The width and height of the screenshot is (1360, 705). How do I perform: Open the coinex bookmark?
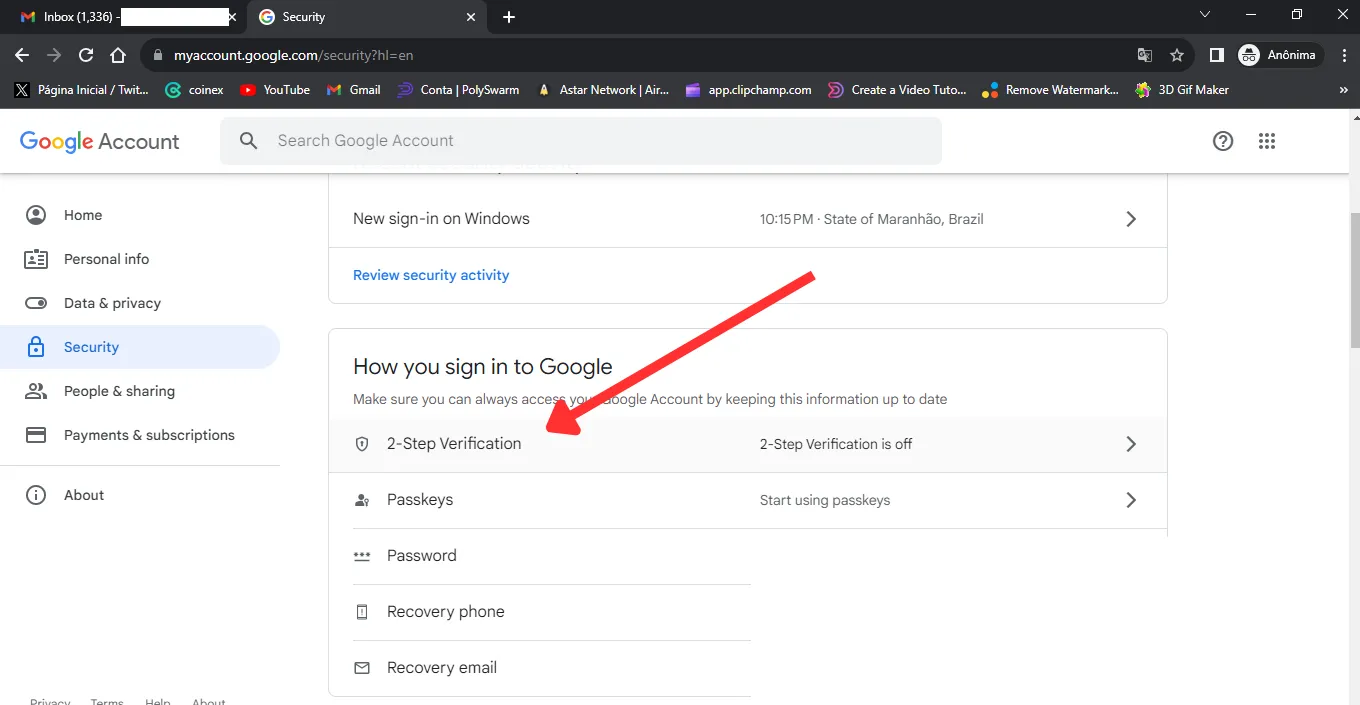tap(195, 89)
